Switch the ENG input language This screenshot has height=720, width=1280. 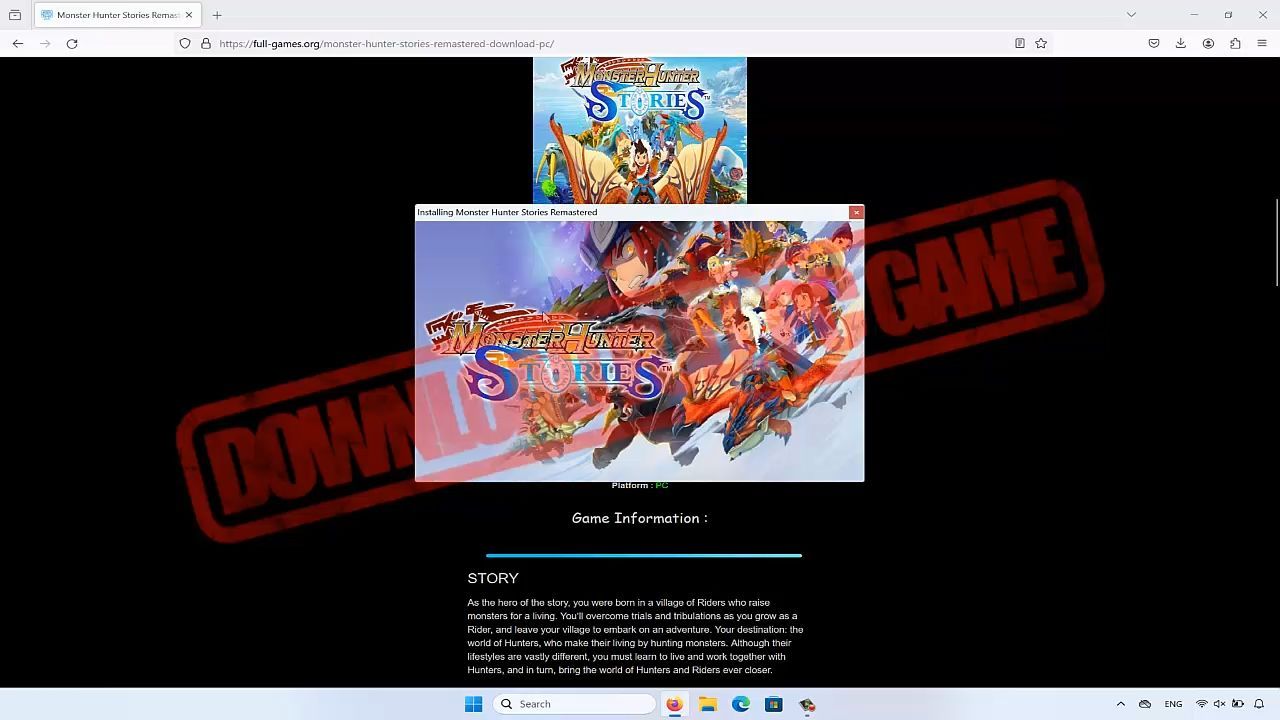(1173, 704)
